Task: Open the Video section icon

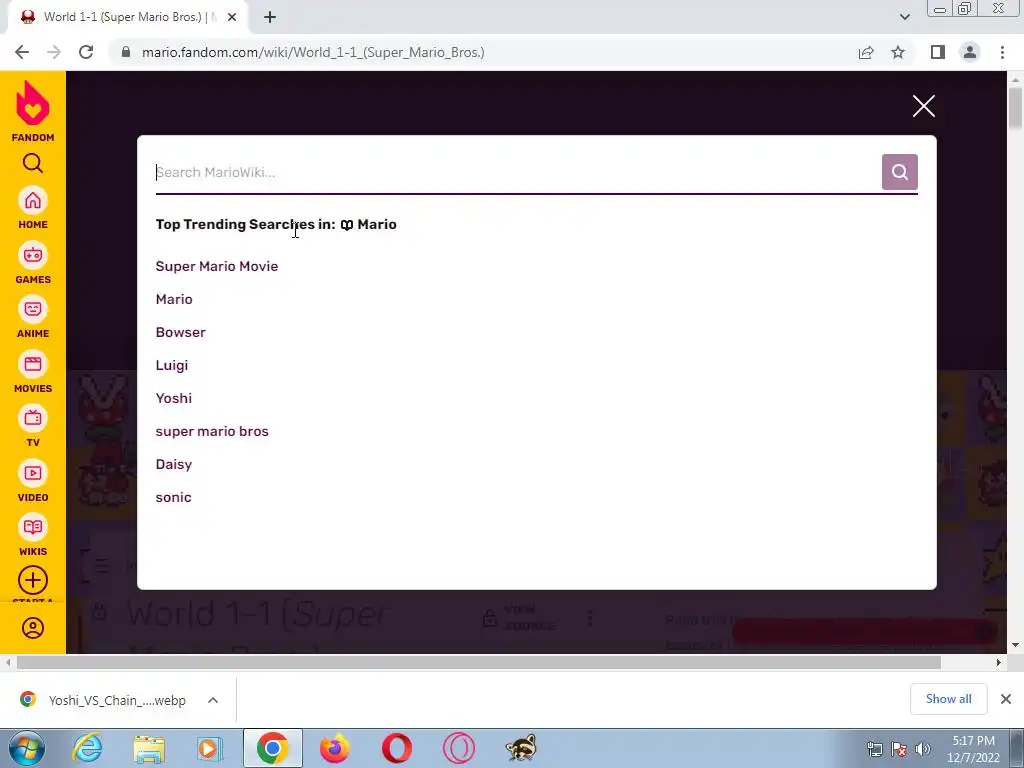Action: (x=33, y=473)
